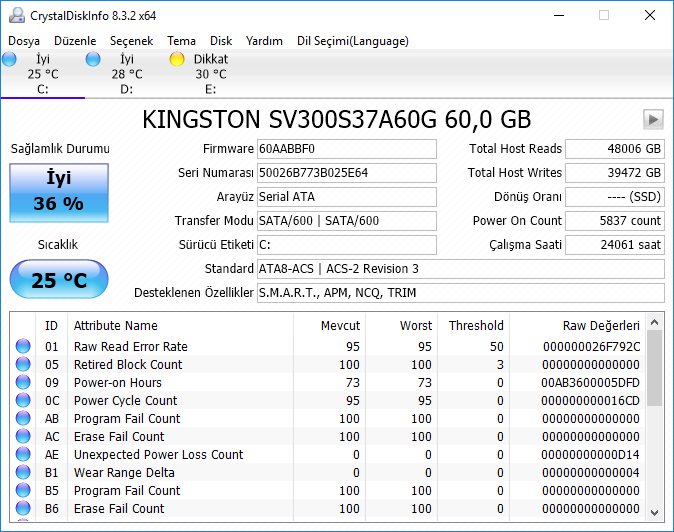The height and width of the screenshot is (532, 674).
Task: Click status orb of B6 Erase Fail Count row
Action: click(x=23, y=509)
